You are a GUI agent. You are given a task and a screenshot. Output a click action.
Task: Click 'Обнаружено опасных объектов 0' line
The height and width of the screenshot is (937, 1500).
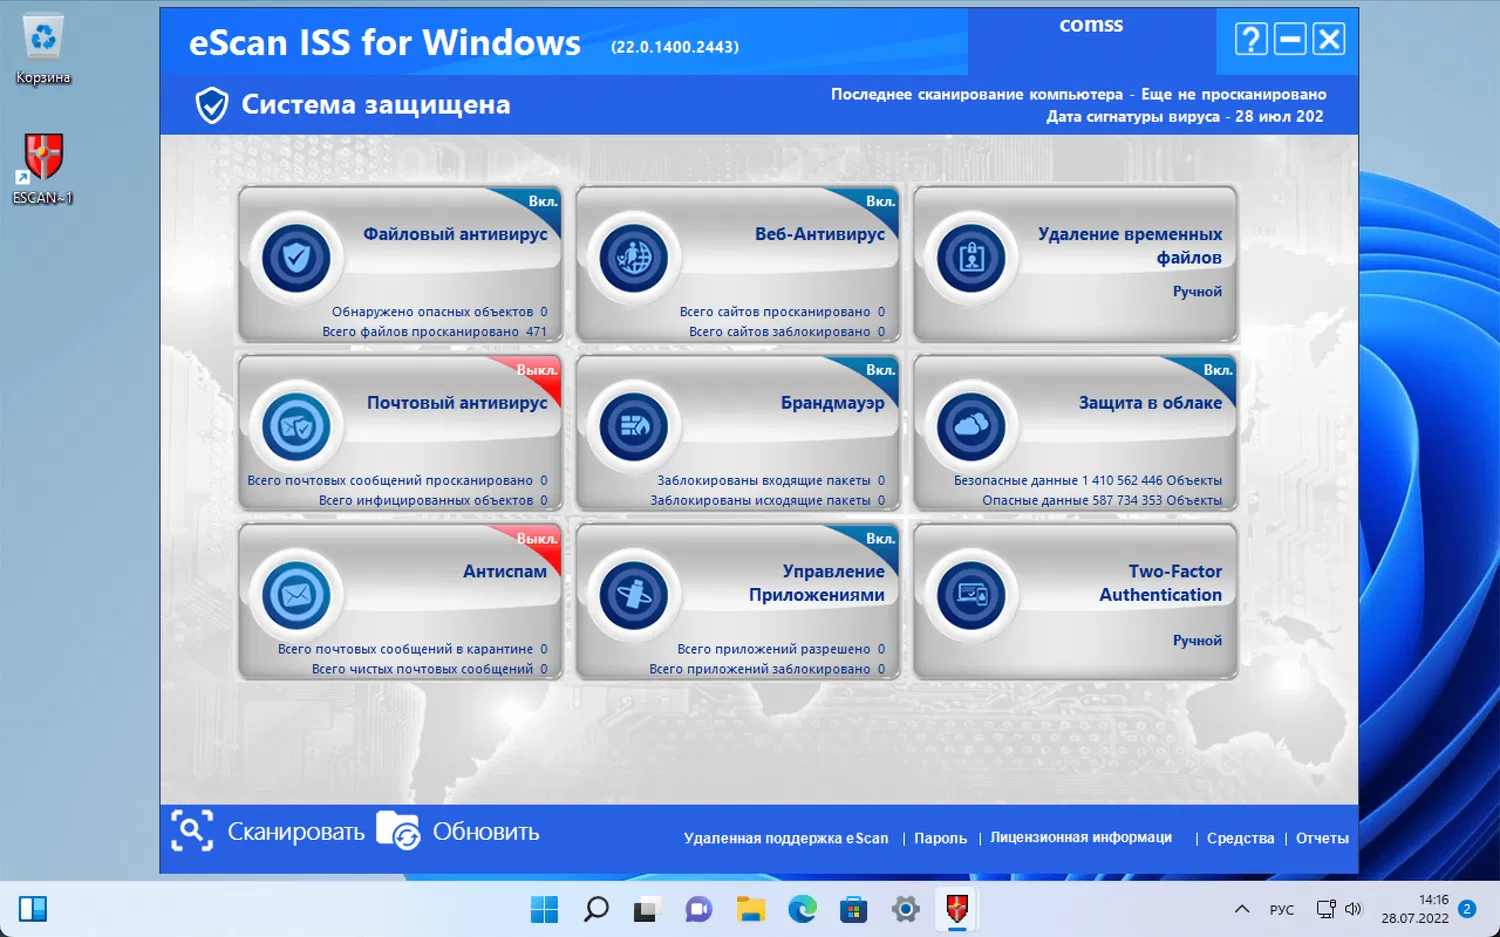pos(440,312)
